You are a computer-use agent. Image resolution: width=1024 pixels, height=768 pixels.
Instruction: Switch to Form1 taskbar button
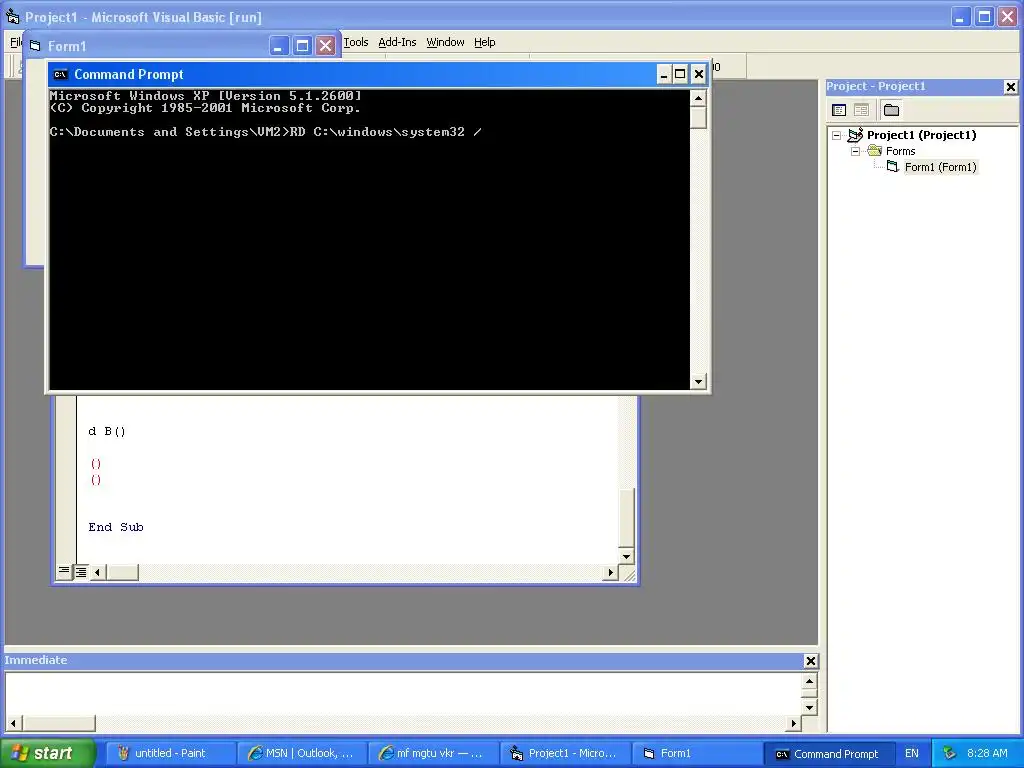pos(696,754)
